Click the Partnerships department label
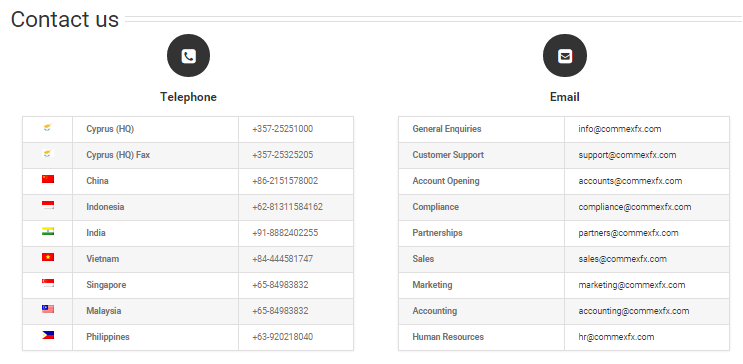Image resolution: width=743 pixels, height=364 pixels. point(437,233)
